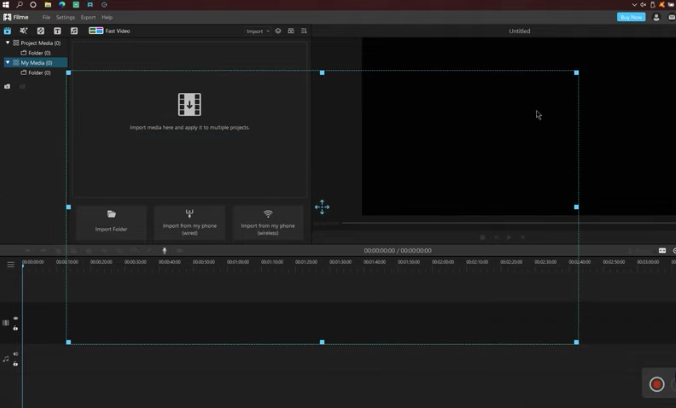Open the Text titles panel icon
The height and width of the screenshot is (408, 676).
pos(57,31)
